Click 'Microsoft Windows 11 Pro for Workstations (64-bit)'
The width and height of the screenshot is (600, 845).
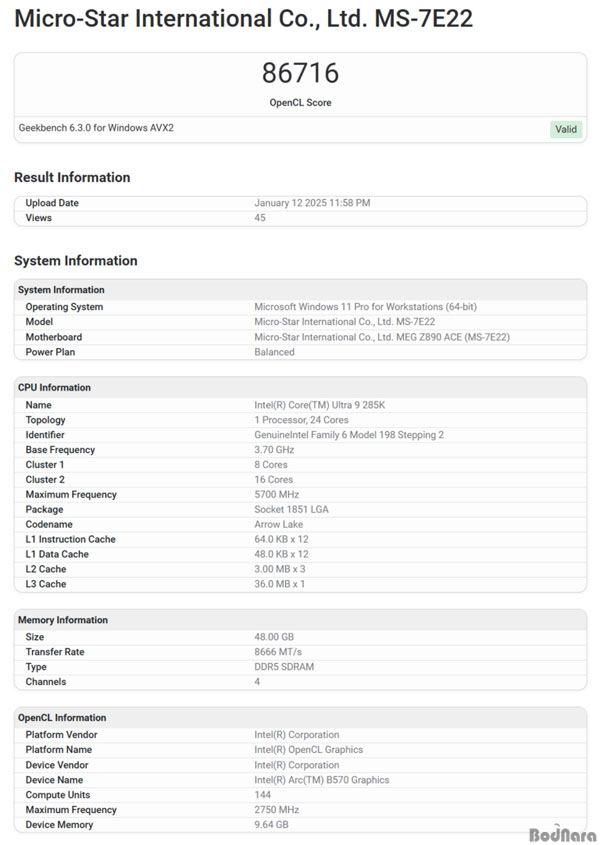tap(365, 307)
